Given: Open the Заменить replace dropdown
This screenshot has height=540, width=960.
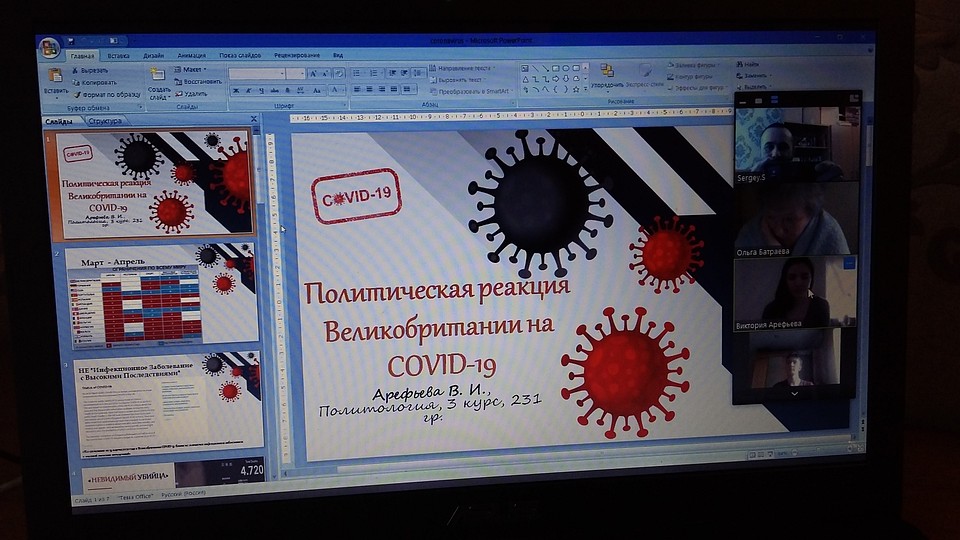Looking at the screenshot, I should point(753,75).
